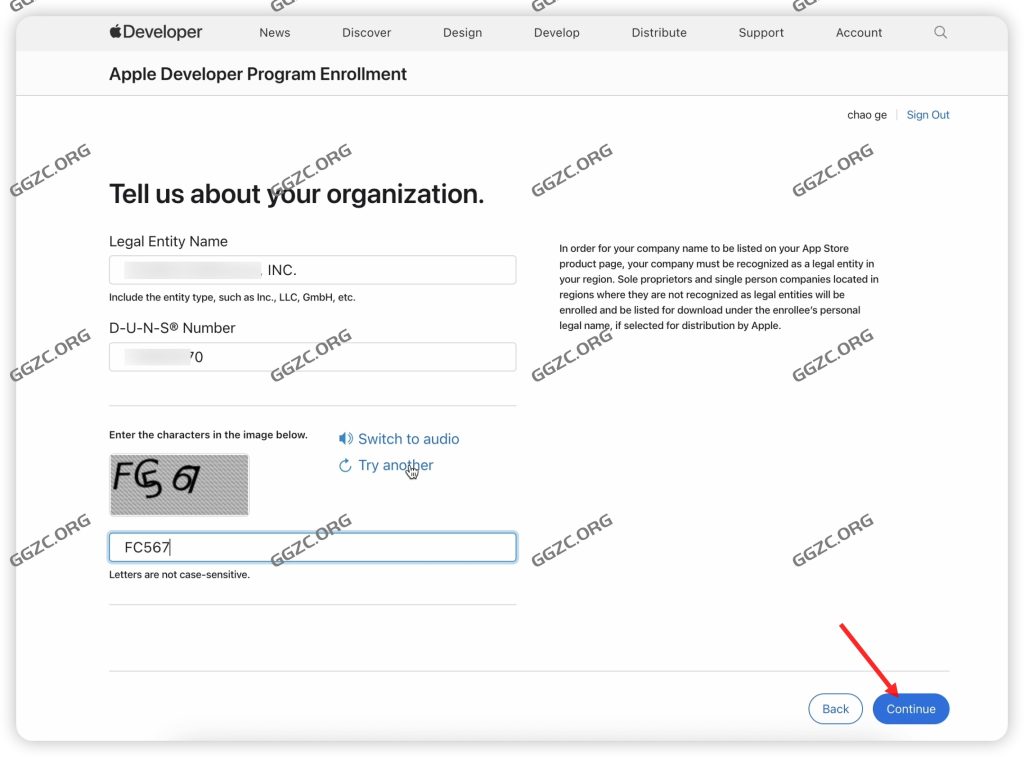Open search using the magnifying glass icon
This screenshot has width=1024, height=757.
coord(940,32)
